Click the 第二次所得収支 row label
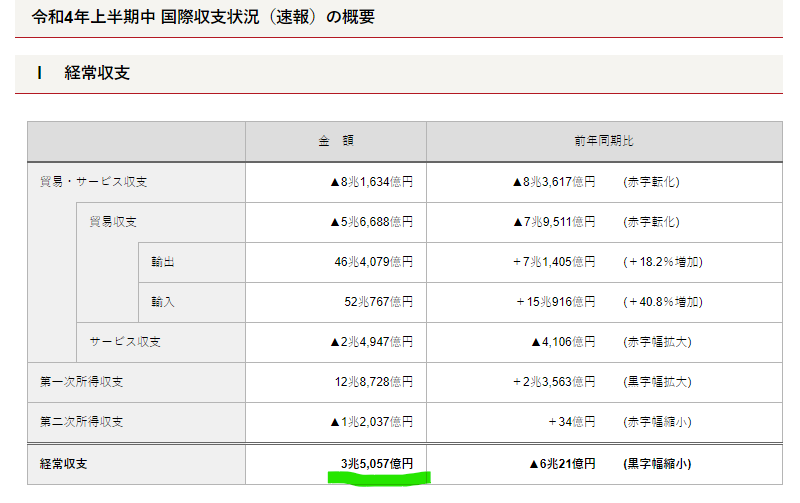800x503 pixels. (x=82, y=422)
